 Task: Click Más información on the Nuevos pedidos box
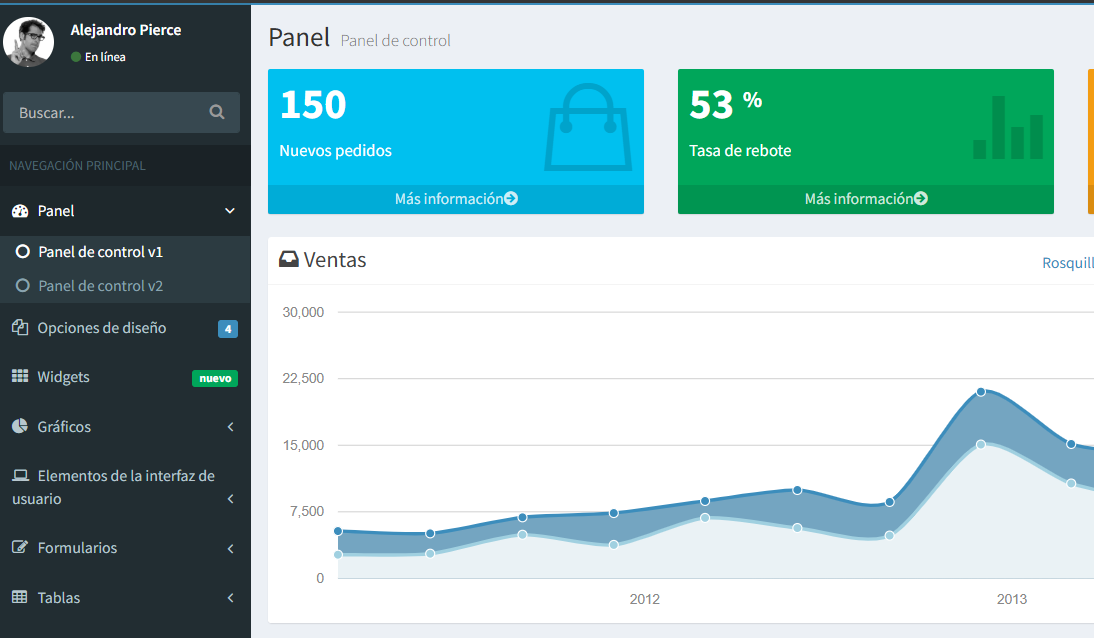pos(455,198)
